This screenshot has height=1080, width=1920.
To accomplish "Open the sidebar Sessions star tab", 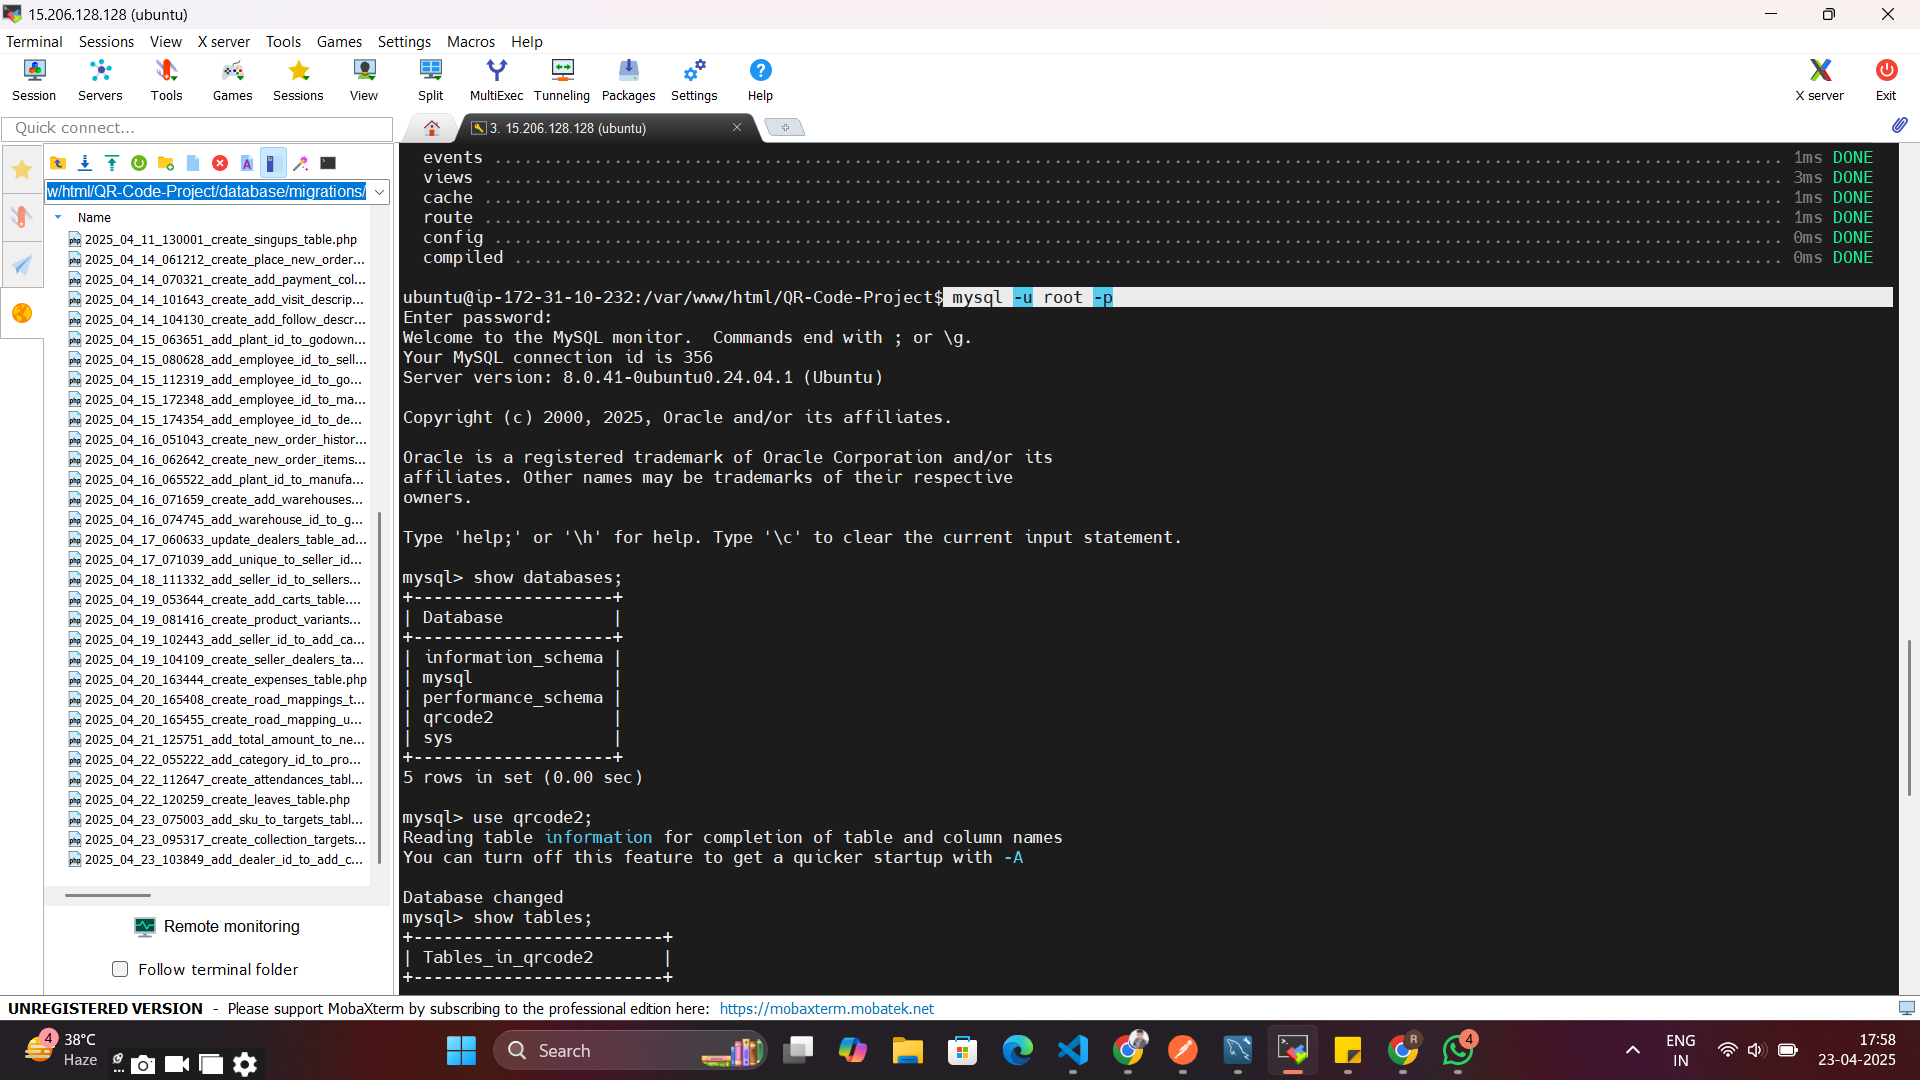I will [x=22, y=169].
